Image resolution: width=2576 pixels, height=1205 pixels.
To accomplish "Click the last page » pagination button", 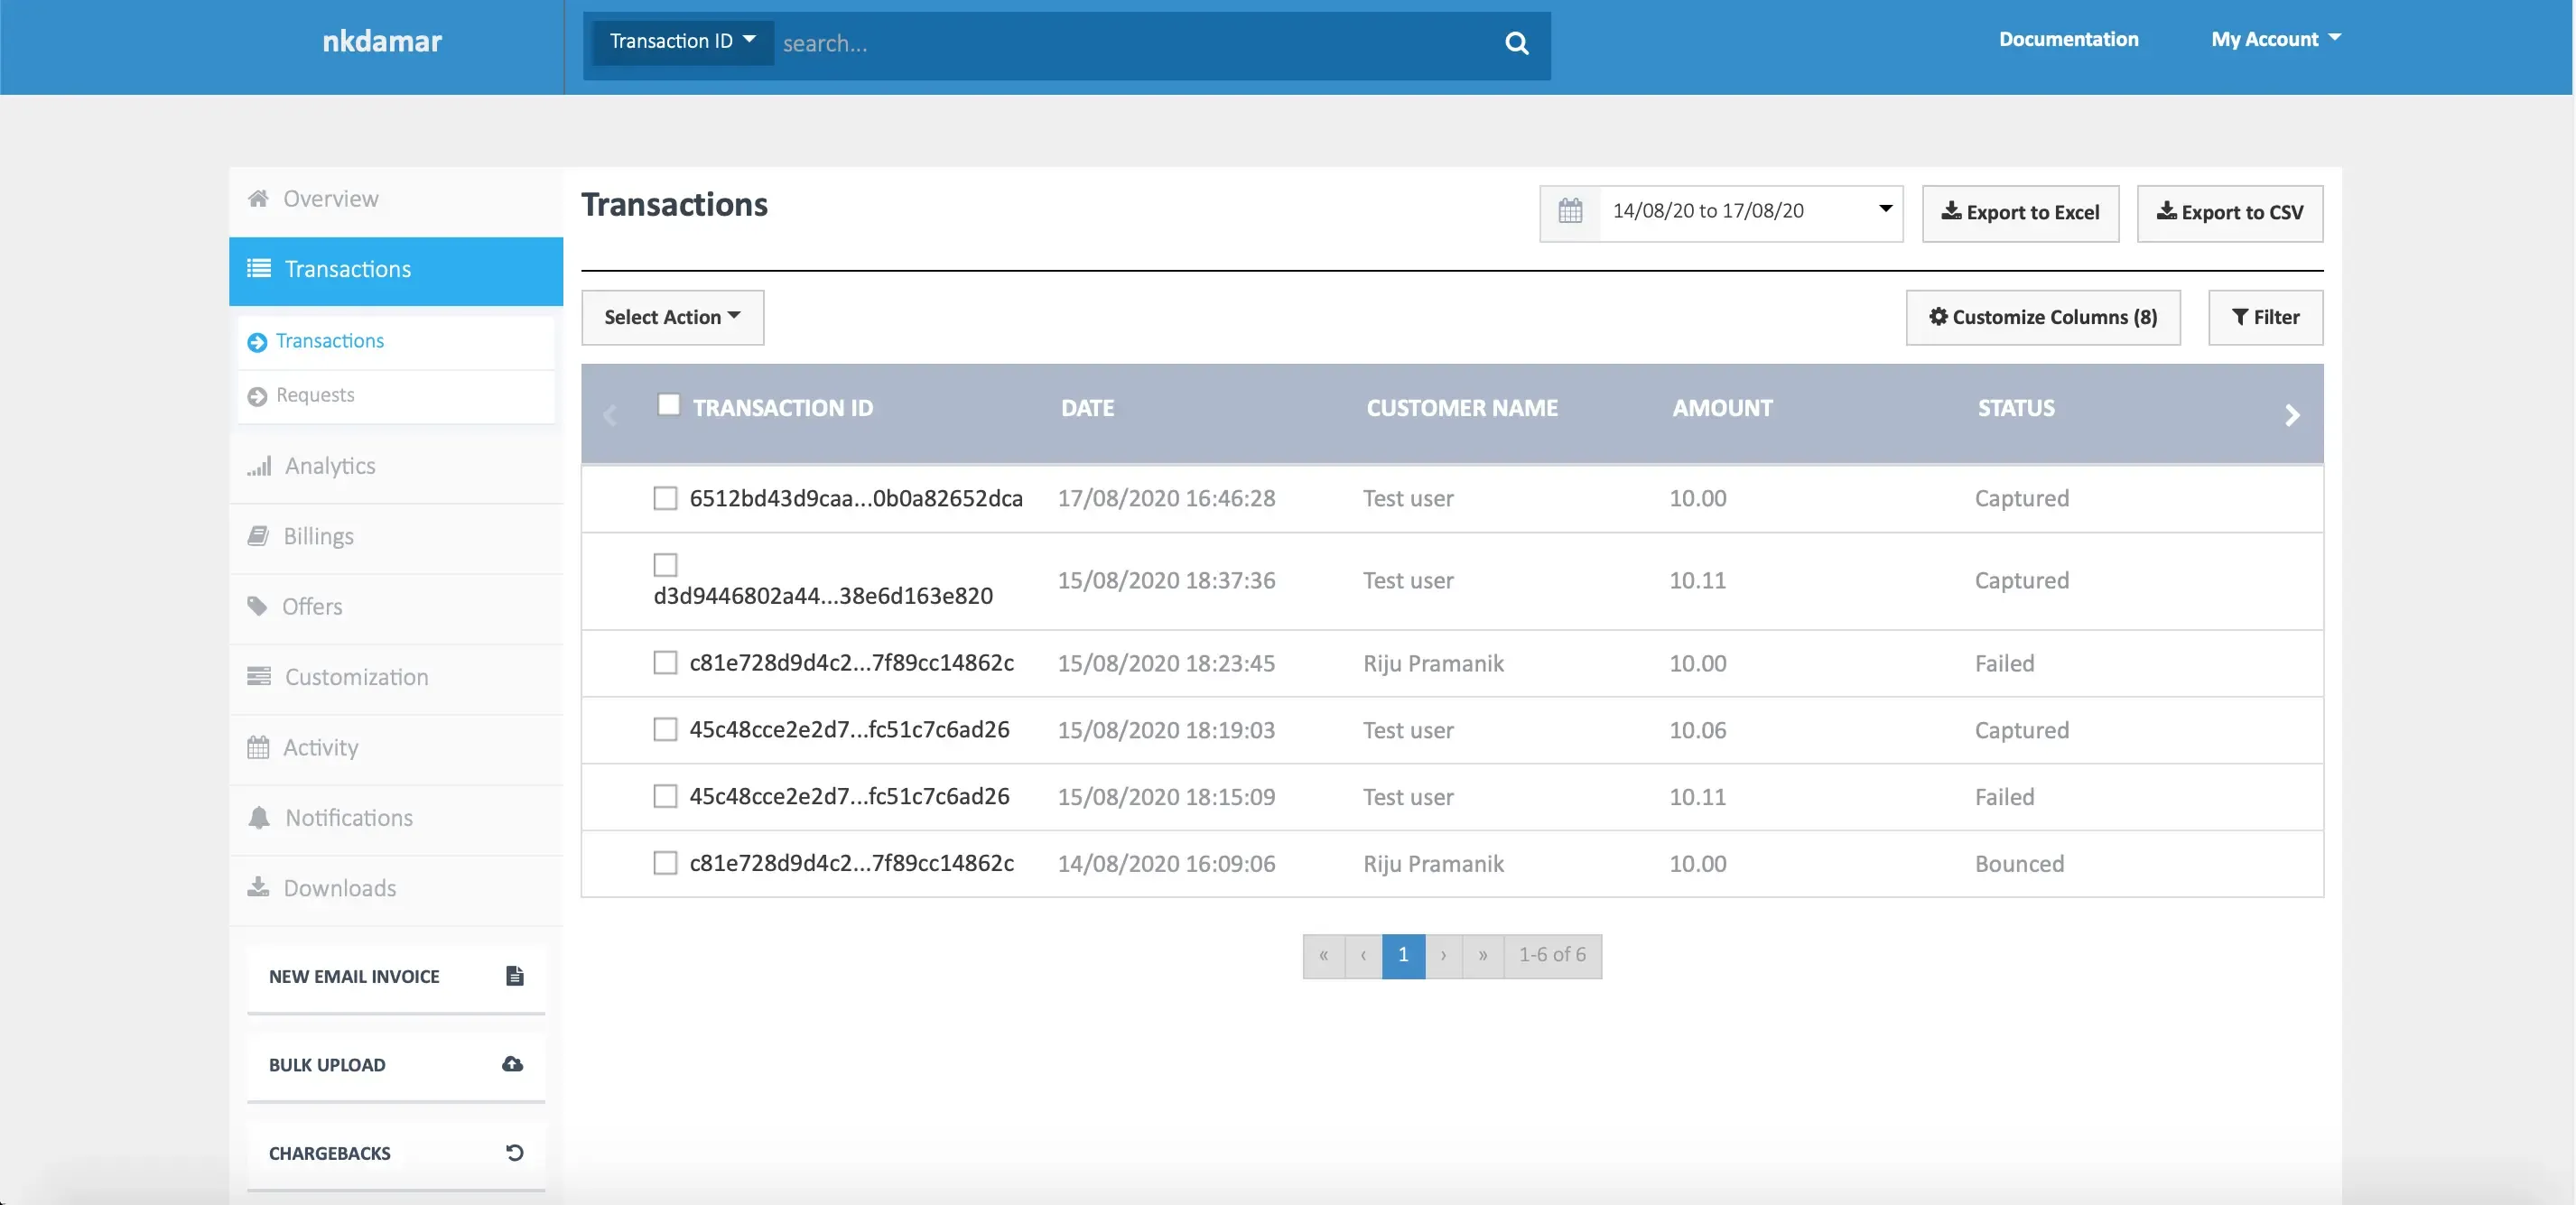I will point(1482,956).
